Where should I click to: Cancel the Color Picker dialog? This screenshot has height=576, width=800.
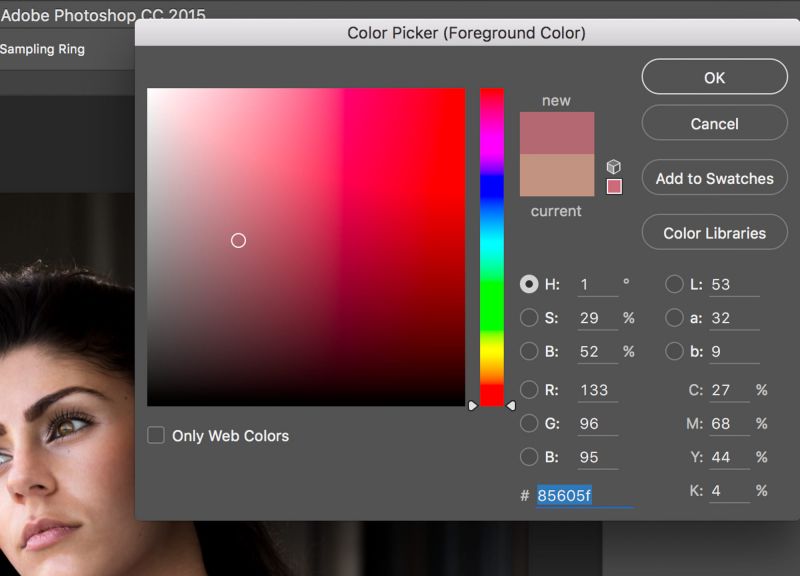pyautogui.click(x=714, y=123)
